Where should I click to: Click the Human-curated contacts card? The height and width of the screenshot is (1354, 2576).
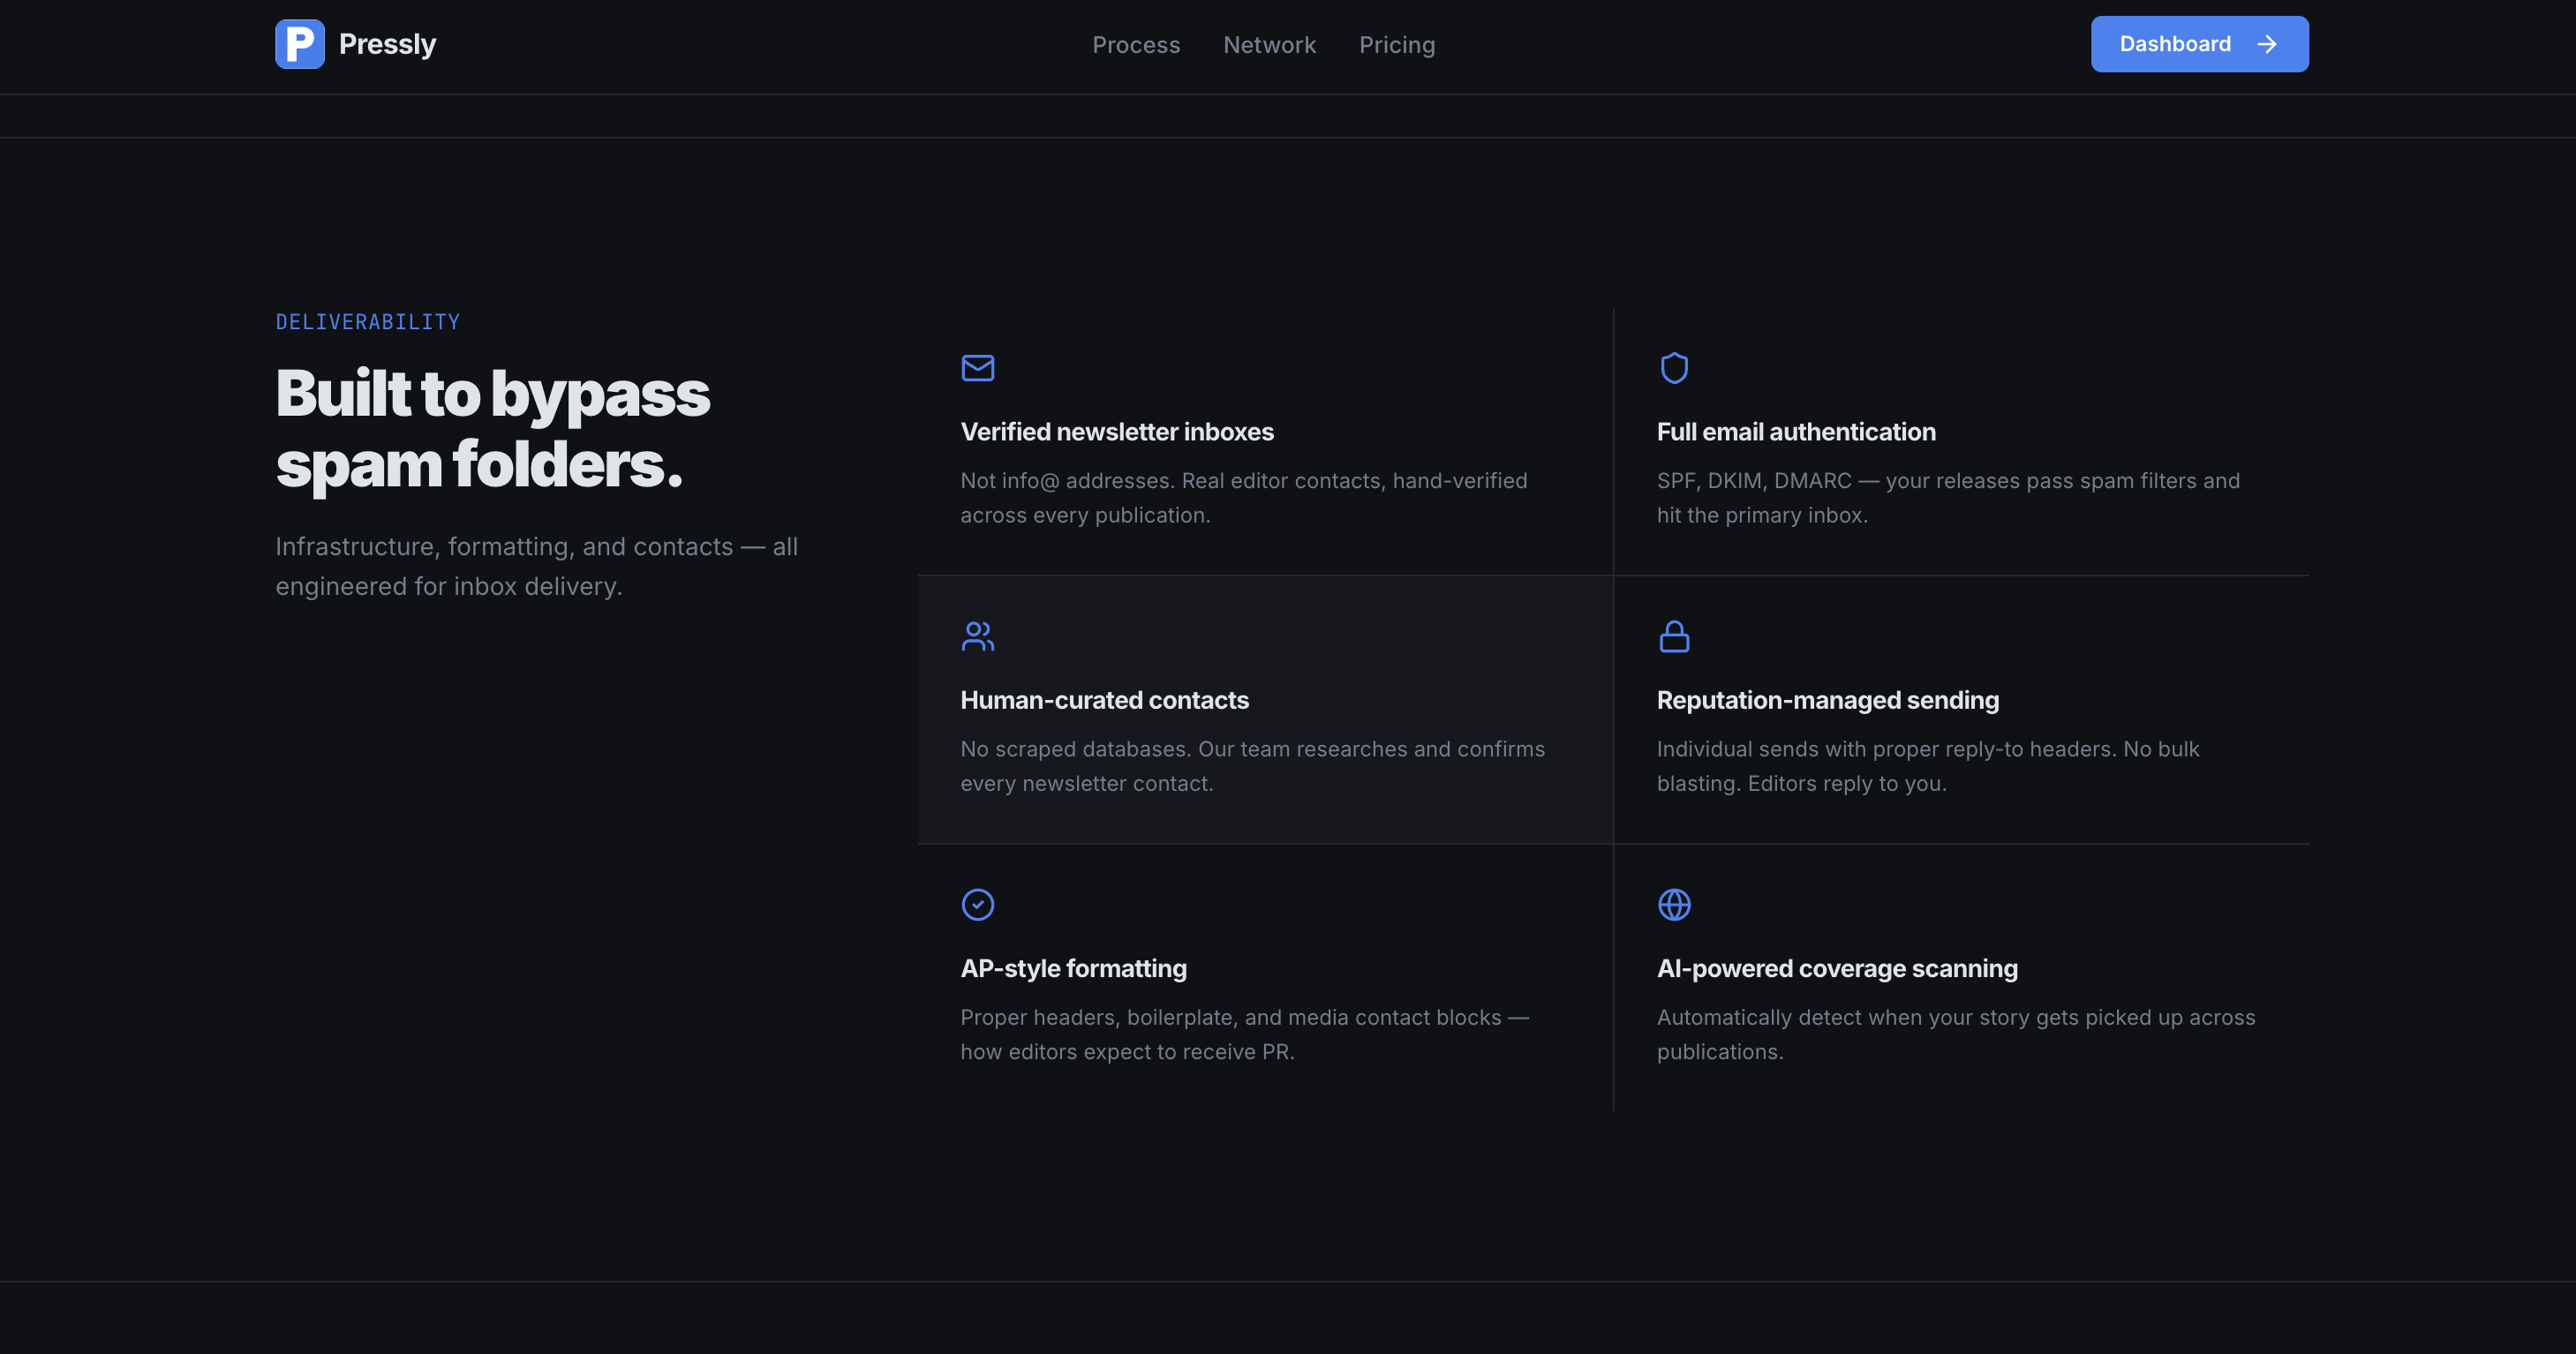1264,710
